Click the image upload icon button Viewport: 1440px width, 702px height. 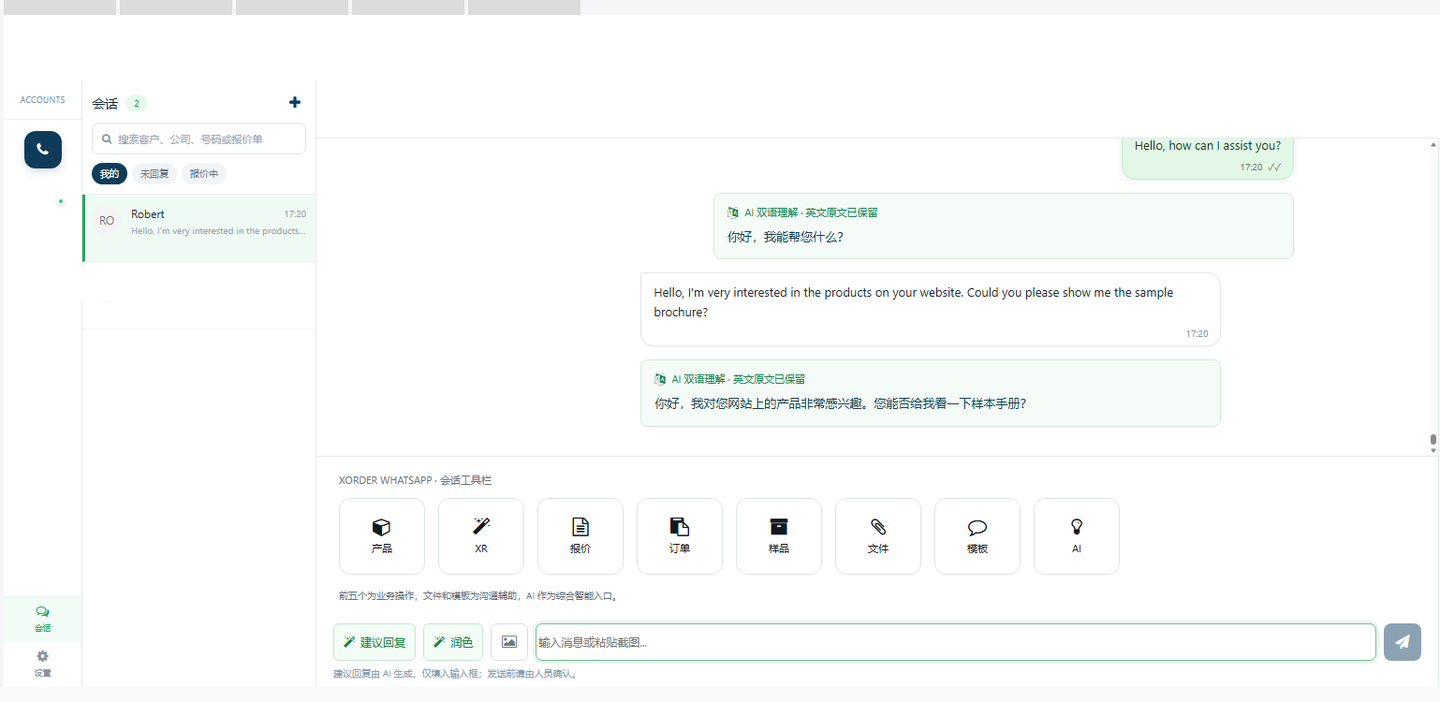click(x=509, y=642)
